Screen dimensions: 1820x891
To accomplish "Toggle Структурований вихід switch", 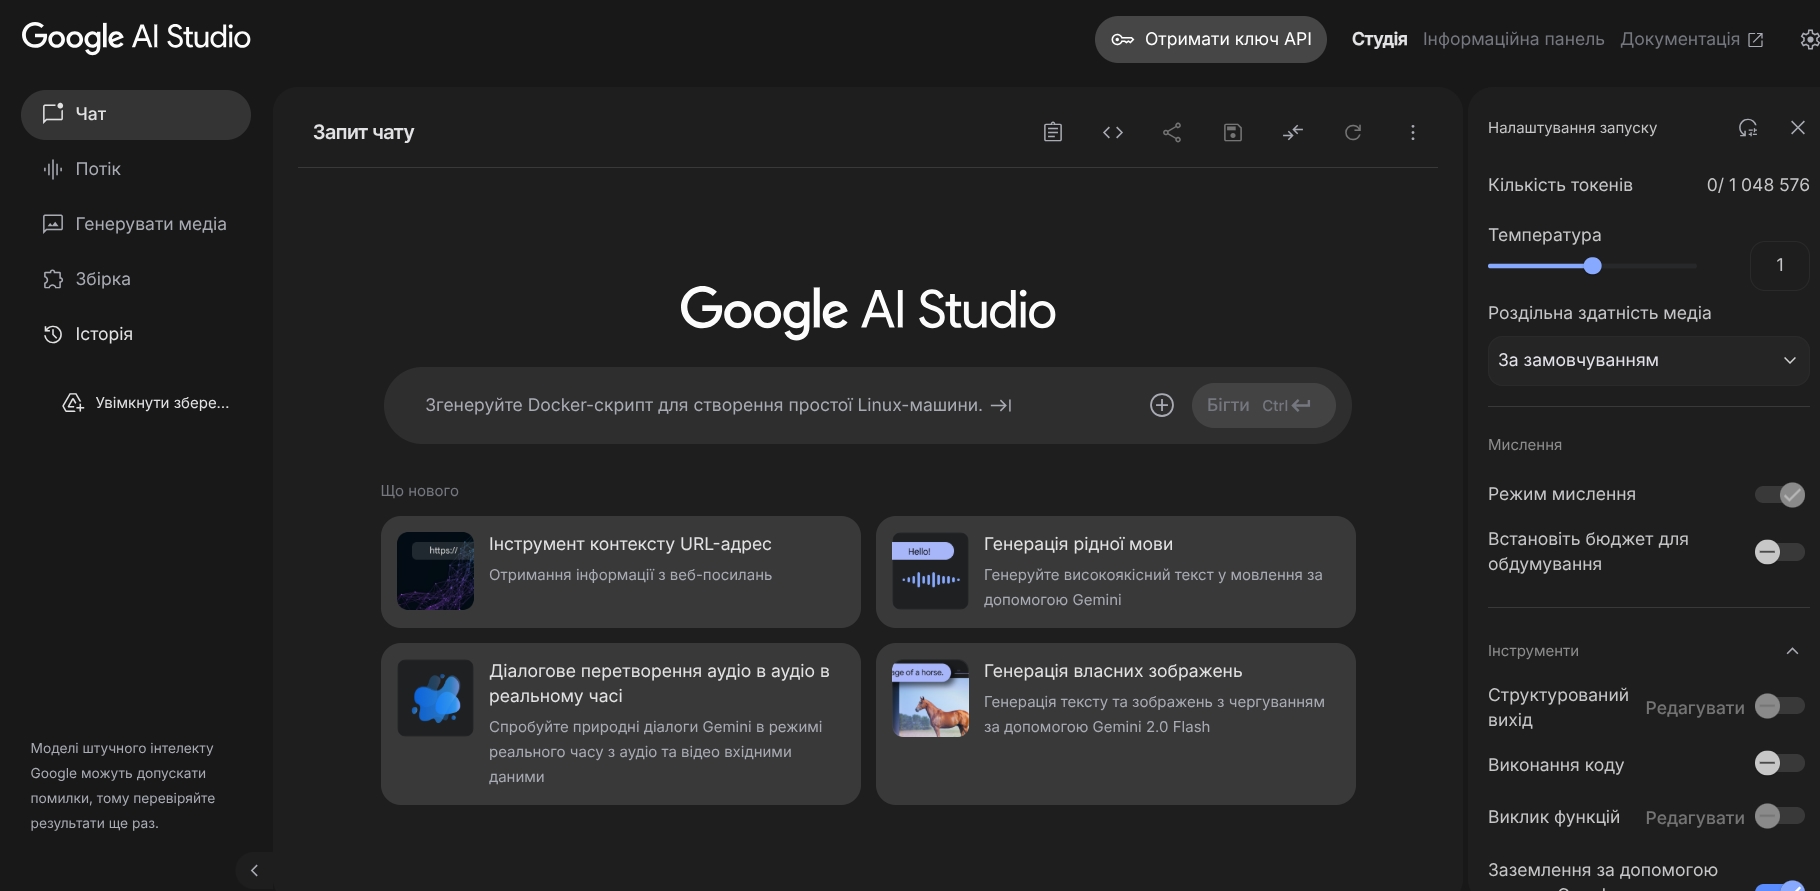I will click(1780, 706).
